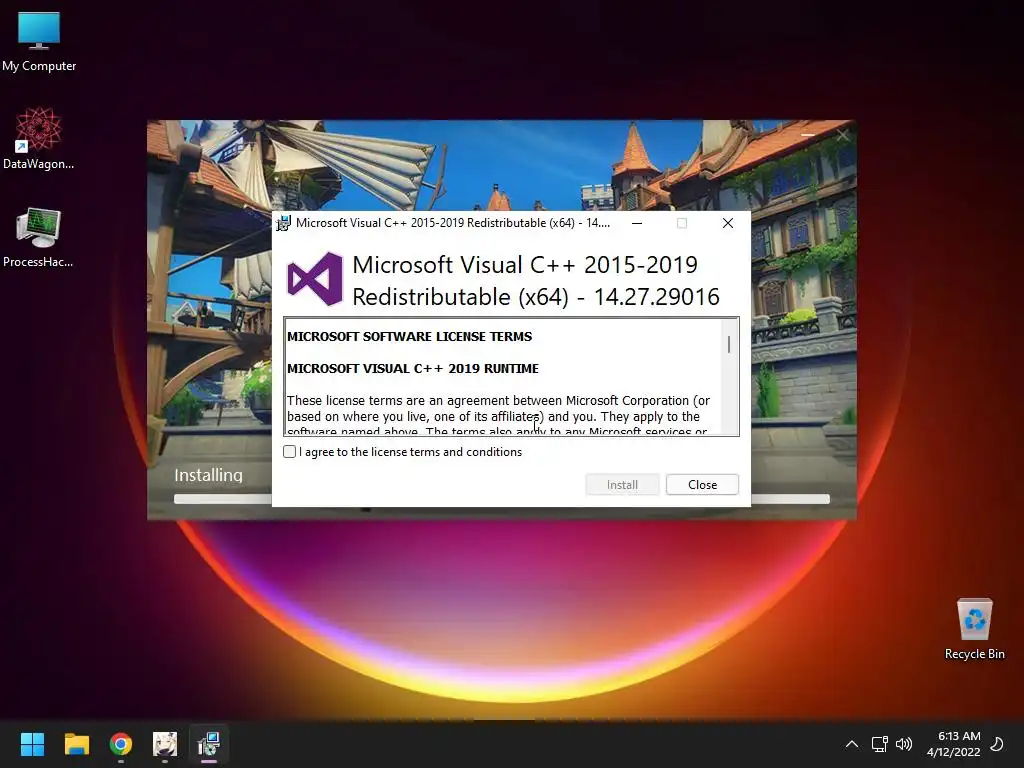Click the license text scrollbar thumb
Screen dimensions: 1024x768
point(729,344)
